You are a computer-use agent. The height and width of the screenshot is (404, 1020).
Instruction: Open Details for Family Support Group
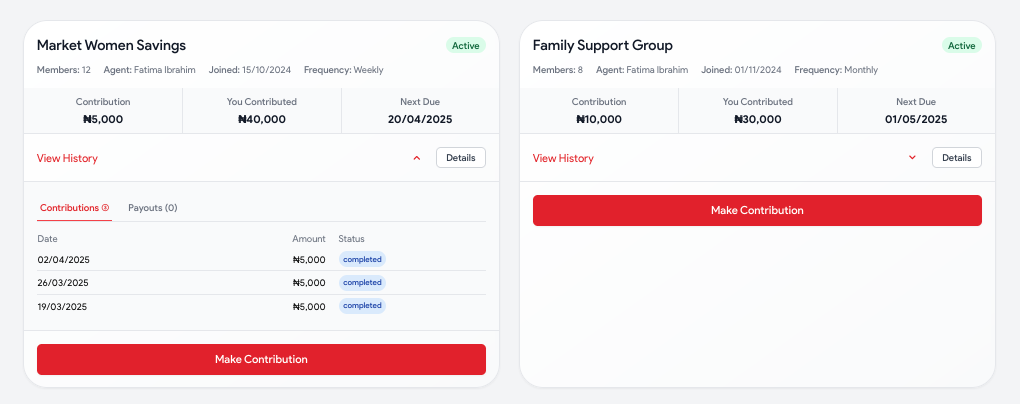957,157
